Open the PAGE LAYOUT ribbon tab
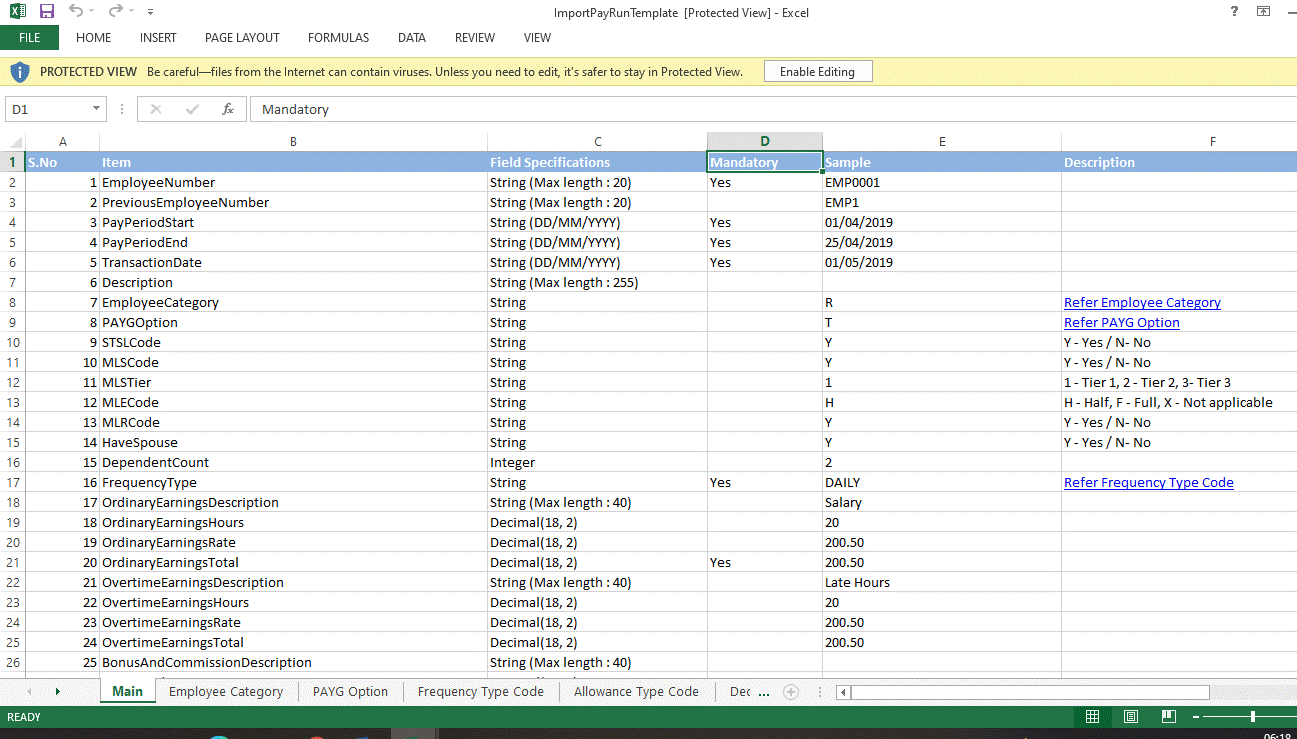Image resolution: width=1297 pixels, height=739 pixels. (242, 38)
